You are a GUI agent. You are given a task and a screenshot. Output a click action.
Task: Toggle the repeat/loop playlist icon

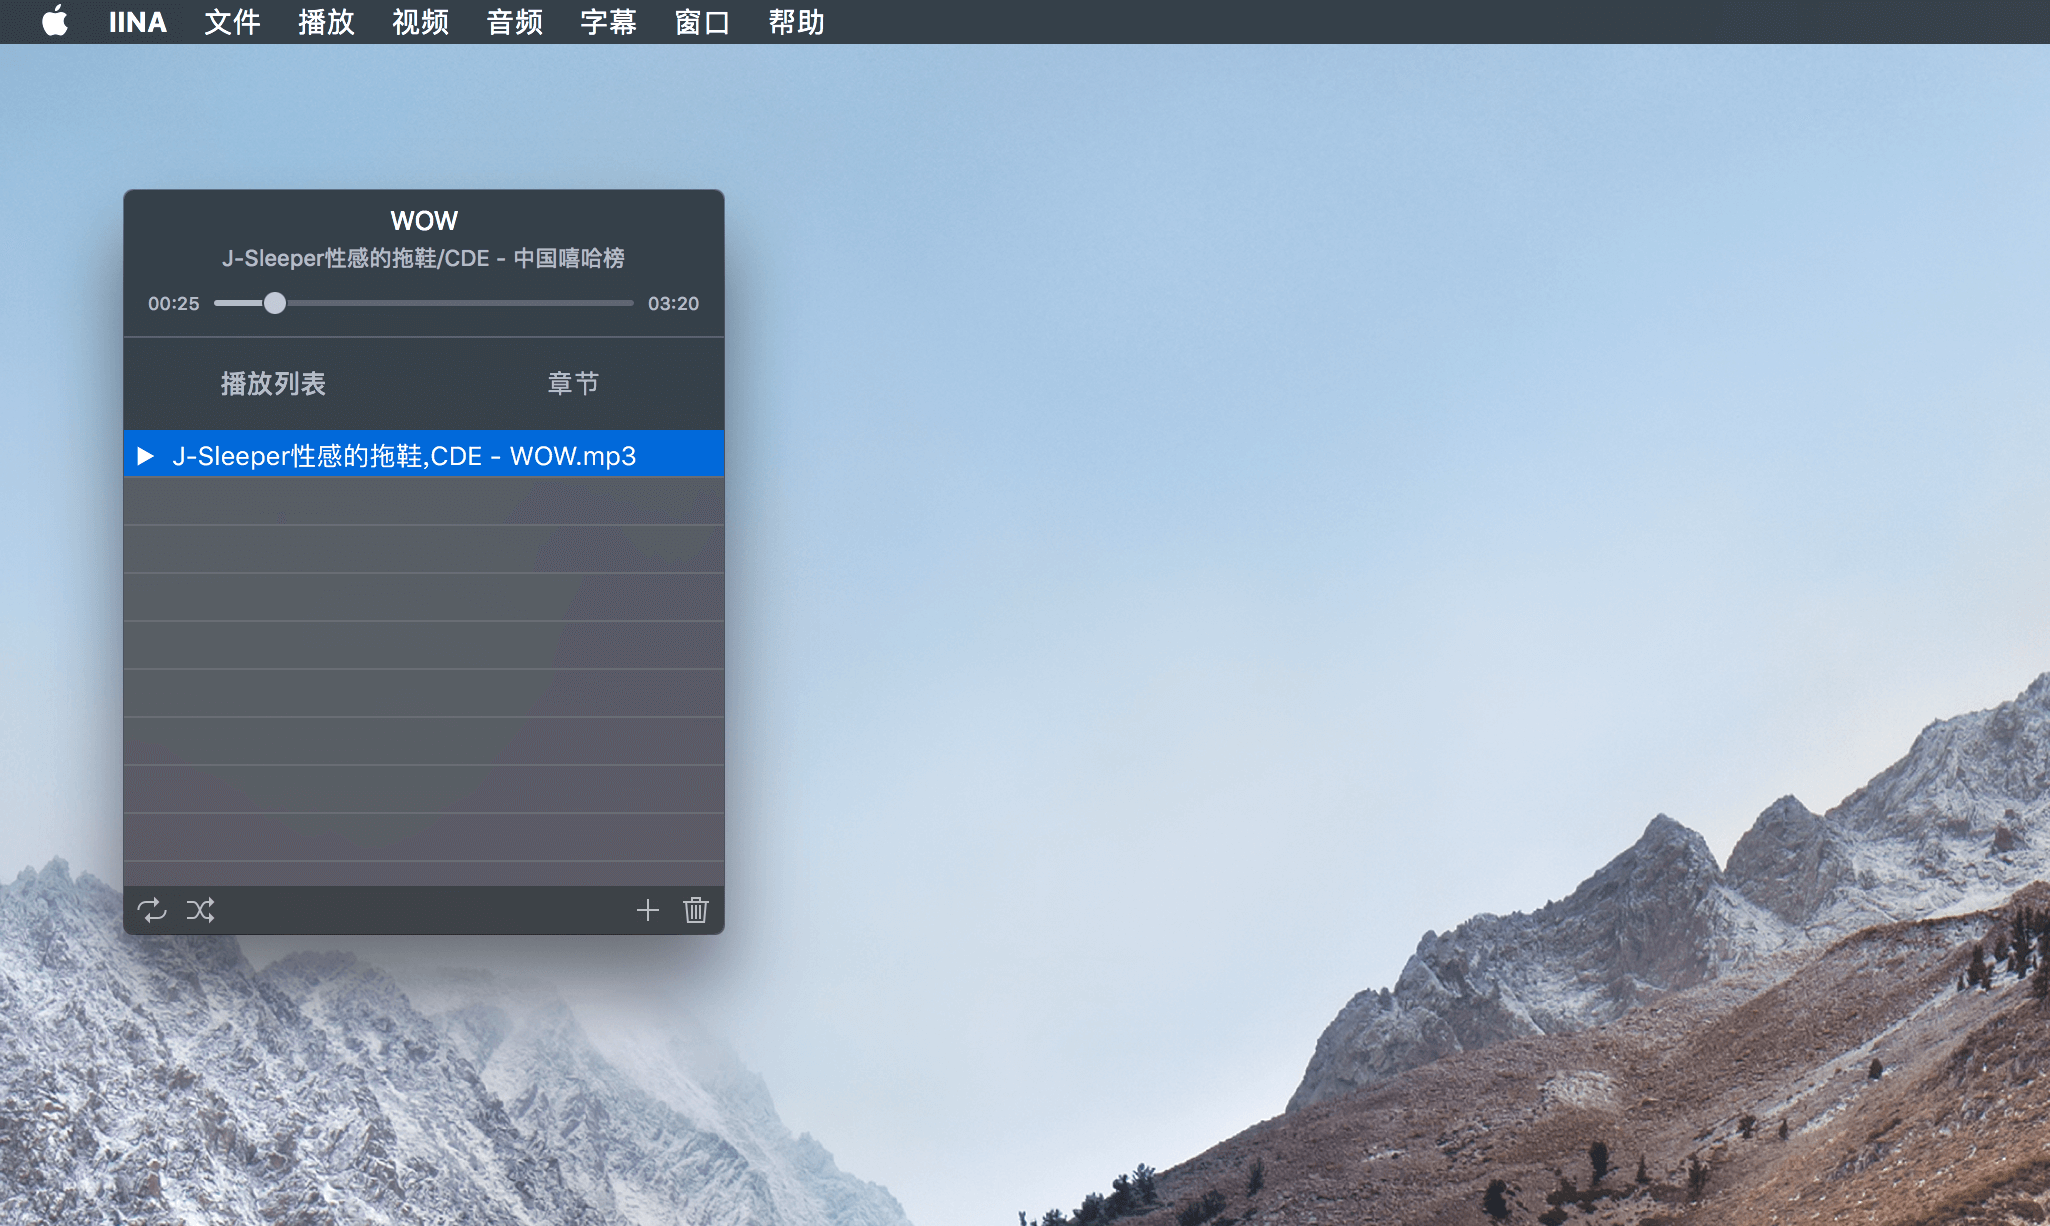click(152, 910)
